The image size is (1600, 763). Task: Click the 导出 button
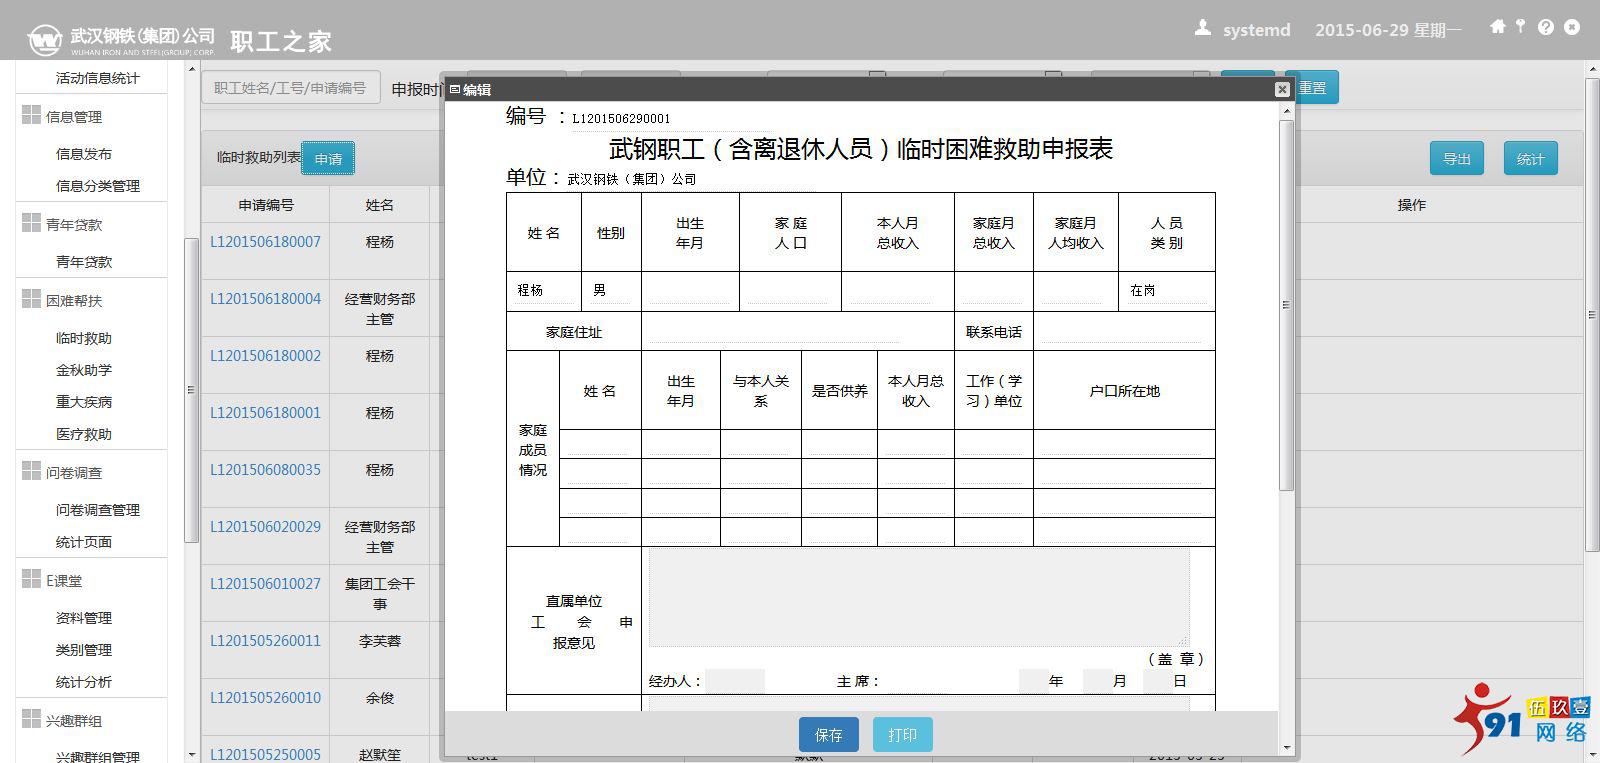point(1457,159)
